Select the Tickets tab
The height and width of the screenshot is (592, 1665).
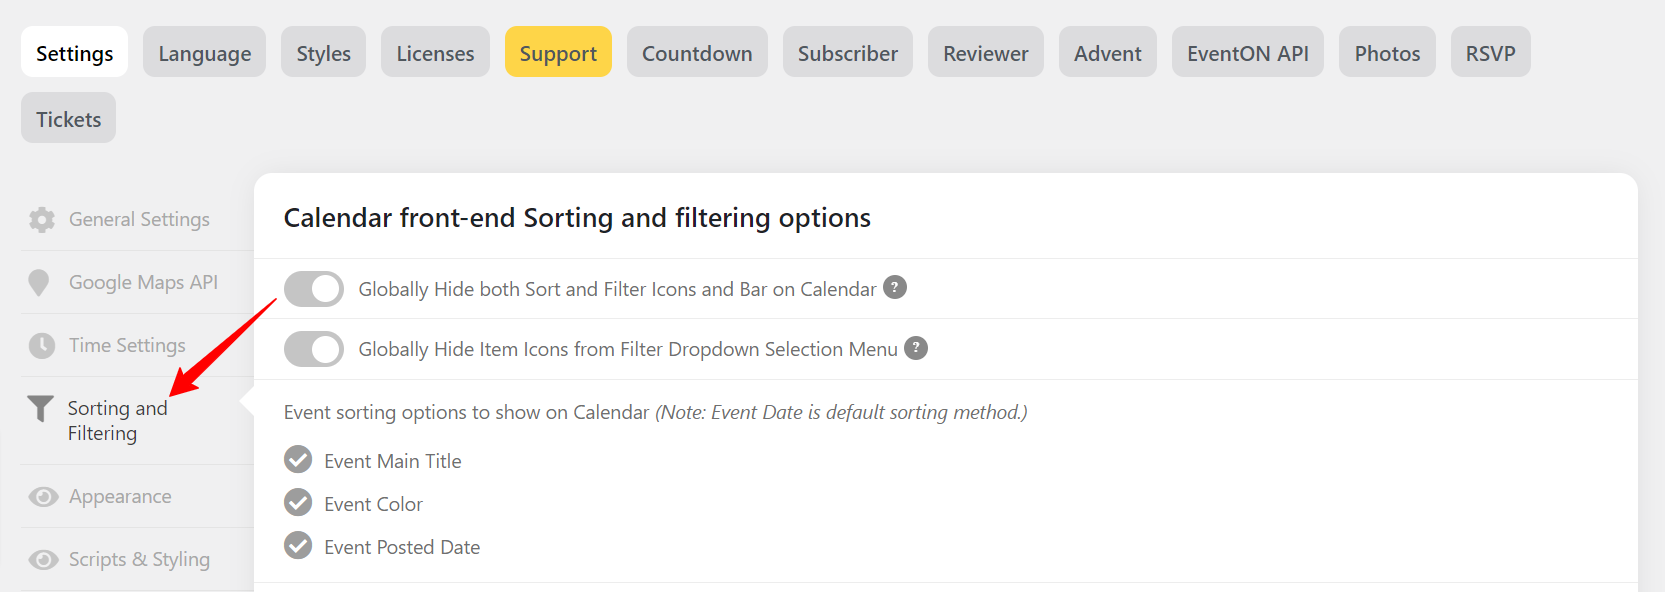[67, 118]
